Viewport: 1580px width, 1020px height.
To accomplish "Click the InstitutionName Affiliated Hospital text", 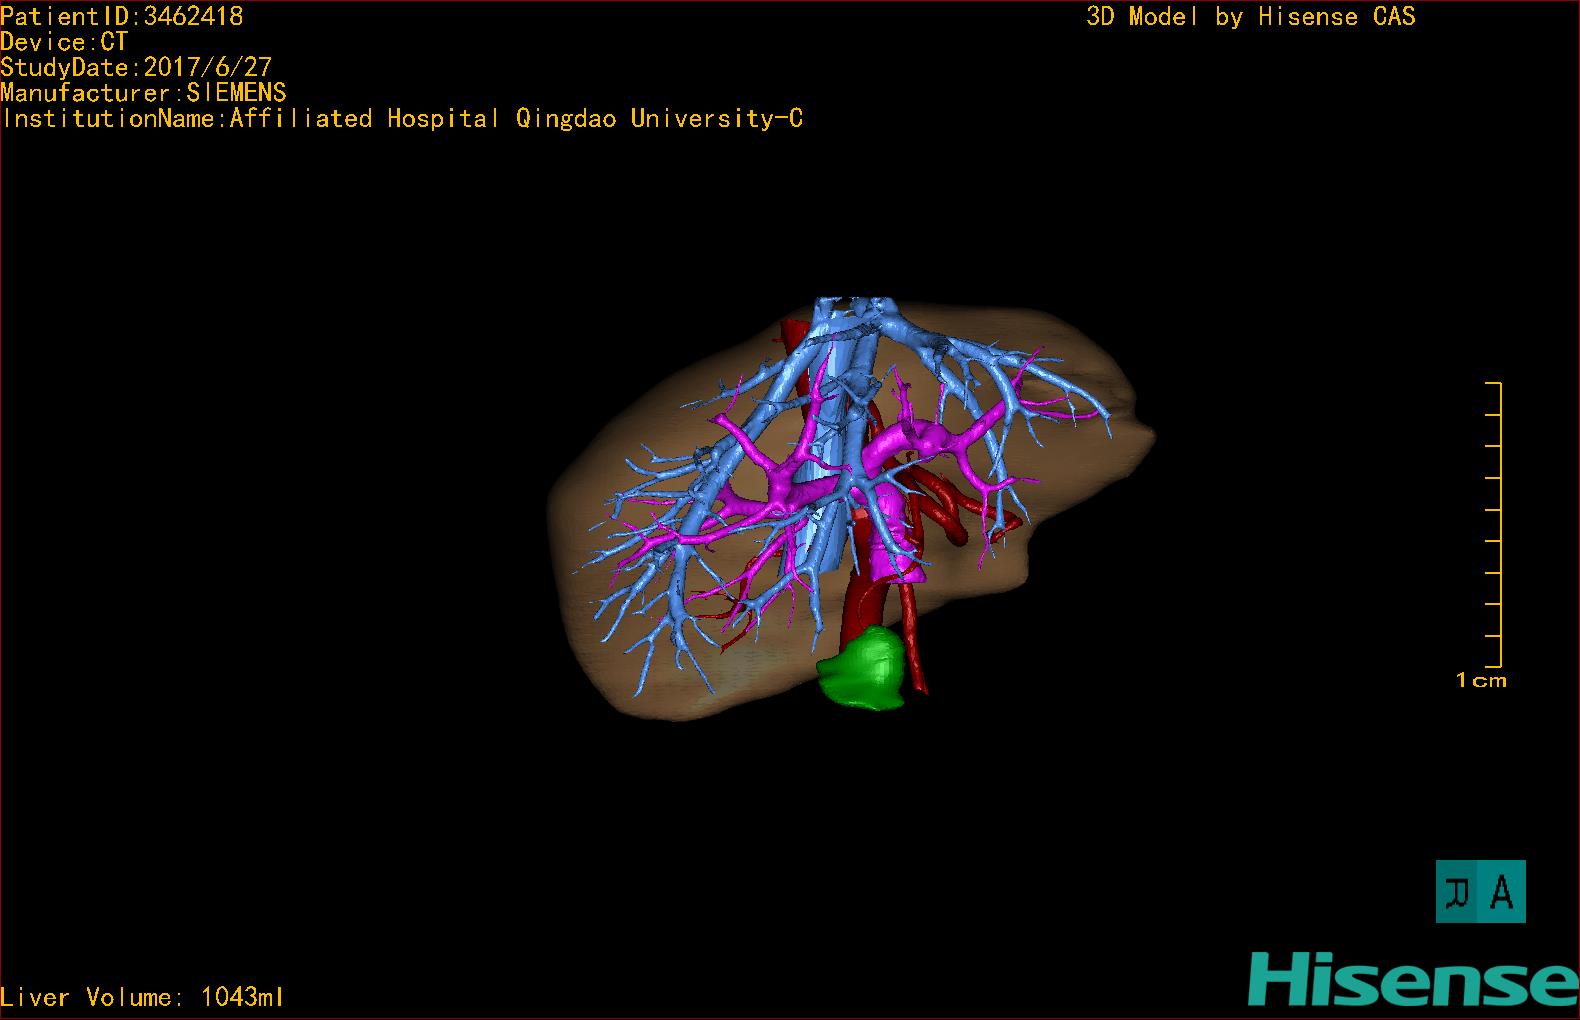I will pyautogui.click(x=402, y=118).
